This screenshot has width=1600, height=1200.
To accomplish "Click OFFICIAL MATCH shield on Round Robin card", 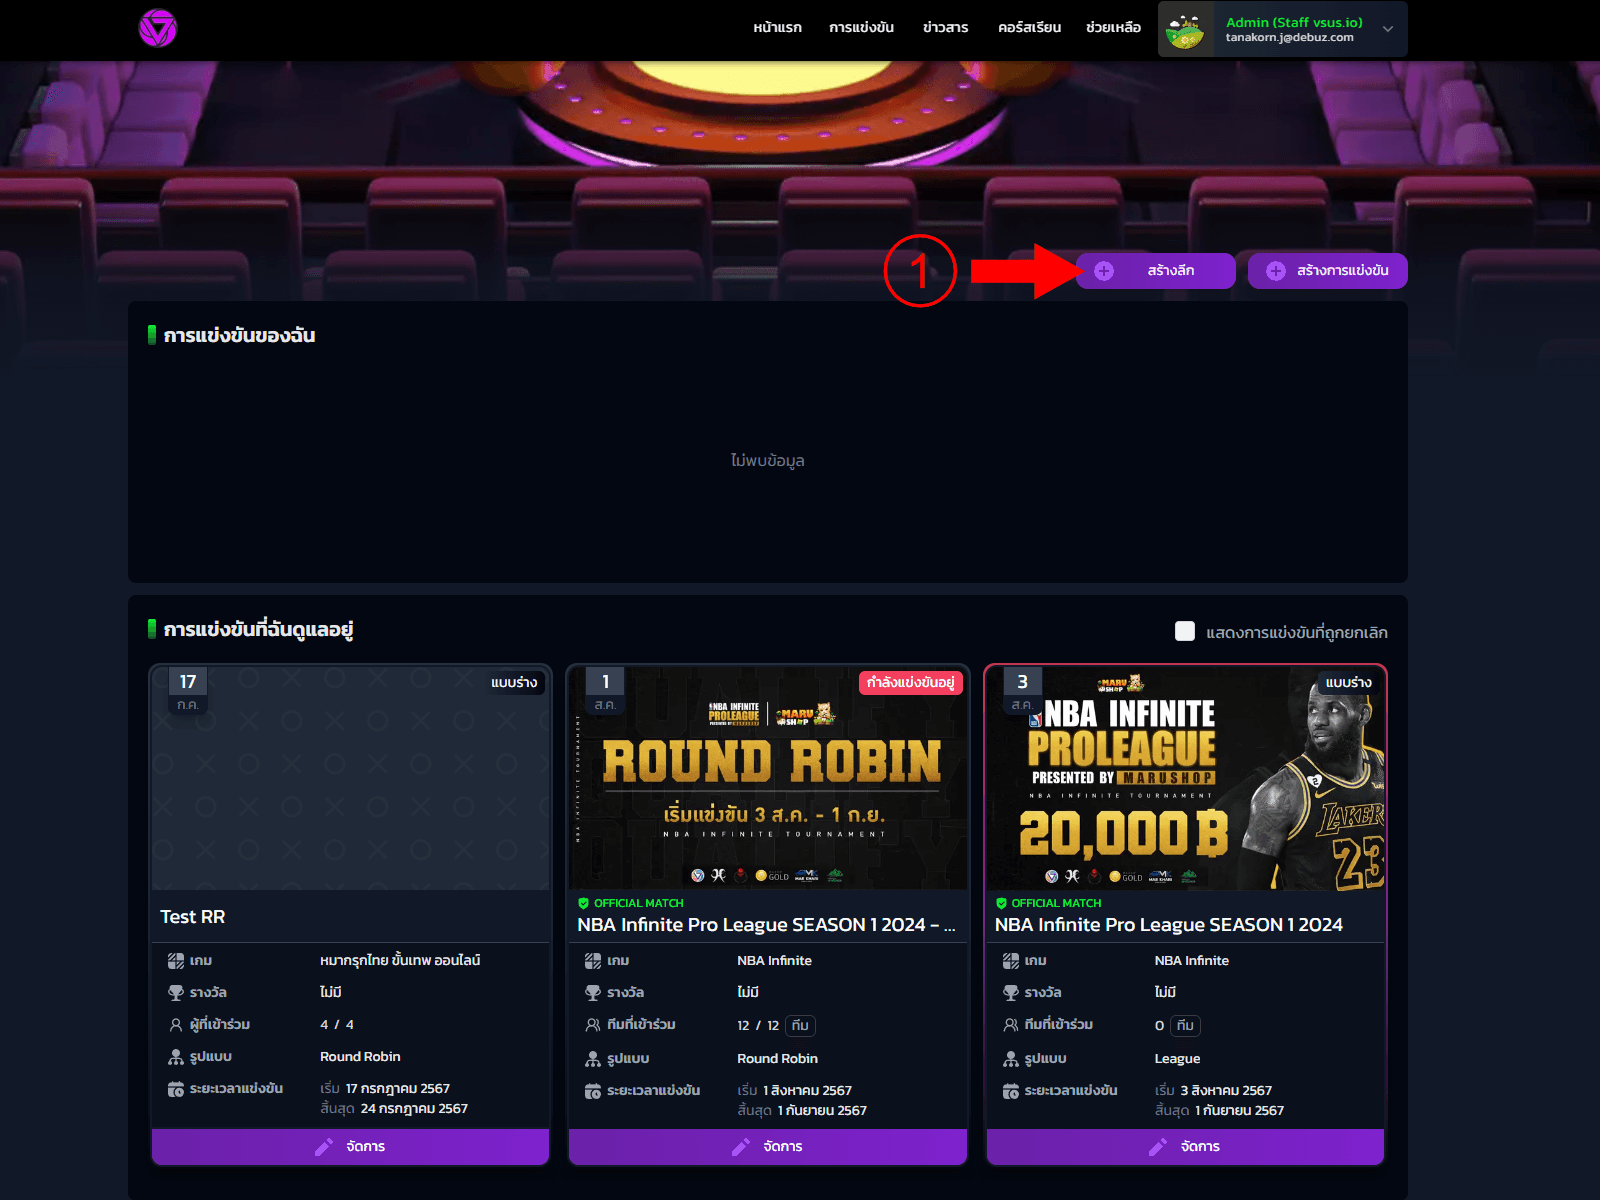I will 583,903.
